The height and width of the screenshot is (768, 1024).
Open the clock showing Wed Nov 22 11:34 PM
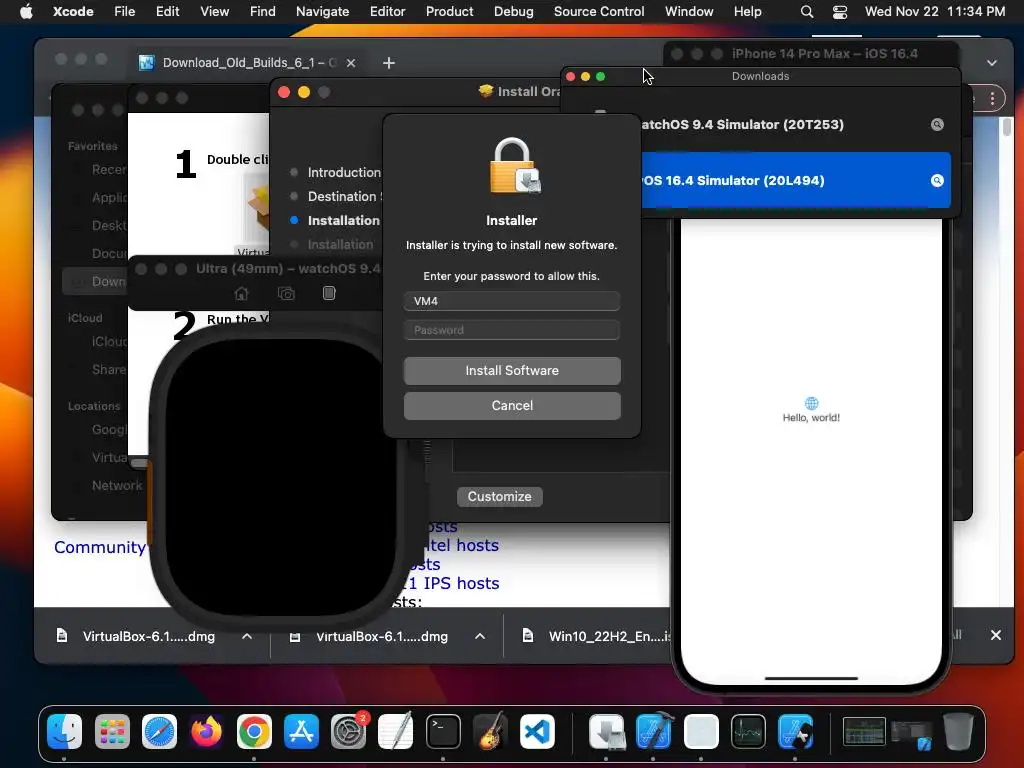(x=935, y=11)
